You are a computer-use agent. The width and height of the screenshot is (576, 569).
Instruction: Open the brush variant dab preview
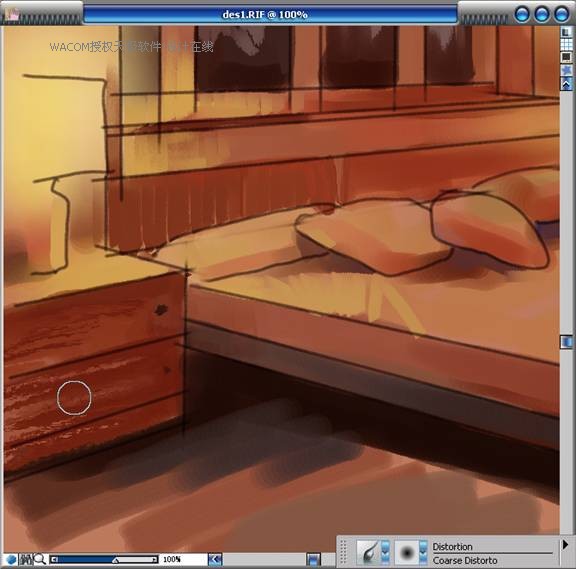pos(407,552)
